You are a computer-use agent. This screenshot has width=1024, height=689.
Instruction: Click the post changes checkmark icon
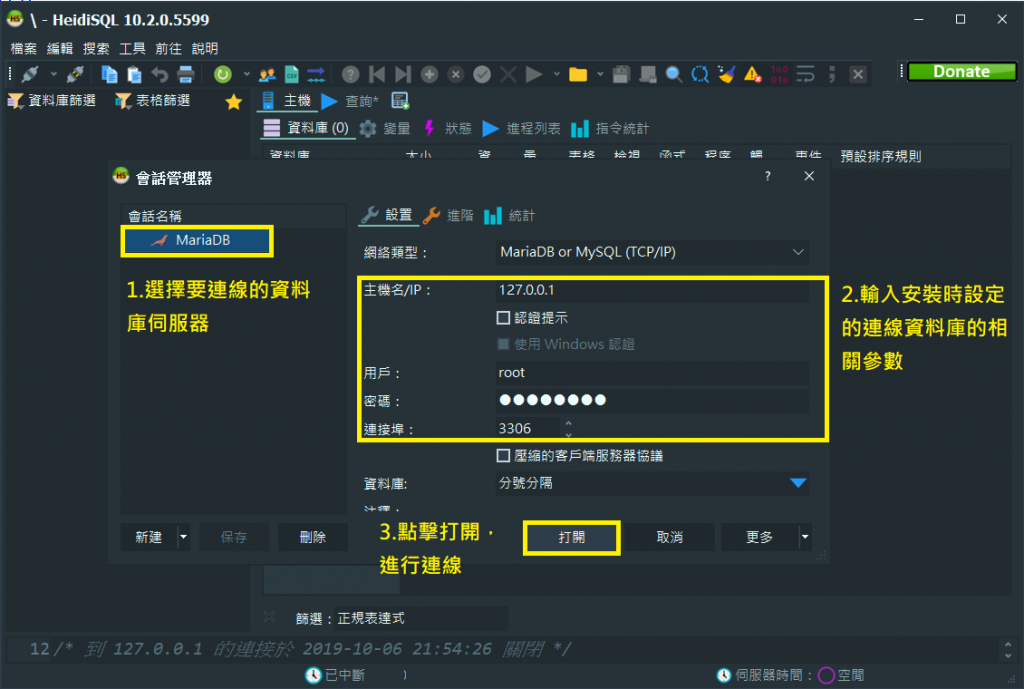(482, 74)
